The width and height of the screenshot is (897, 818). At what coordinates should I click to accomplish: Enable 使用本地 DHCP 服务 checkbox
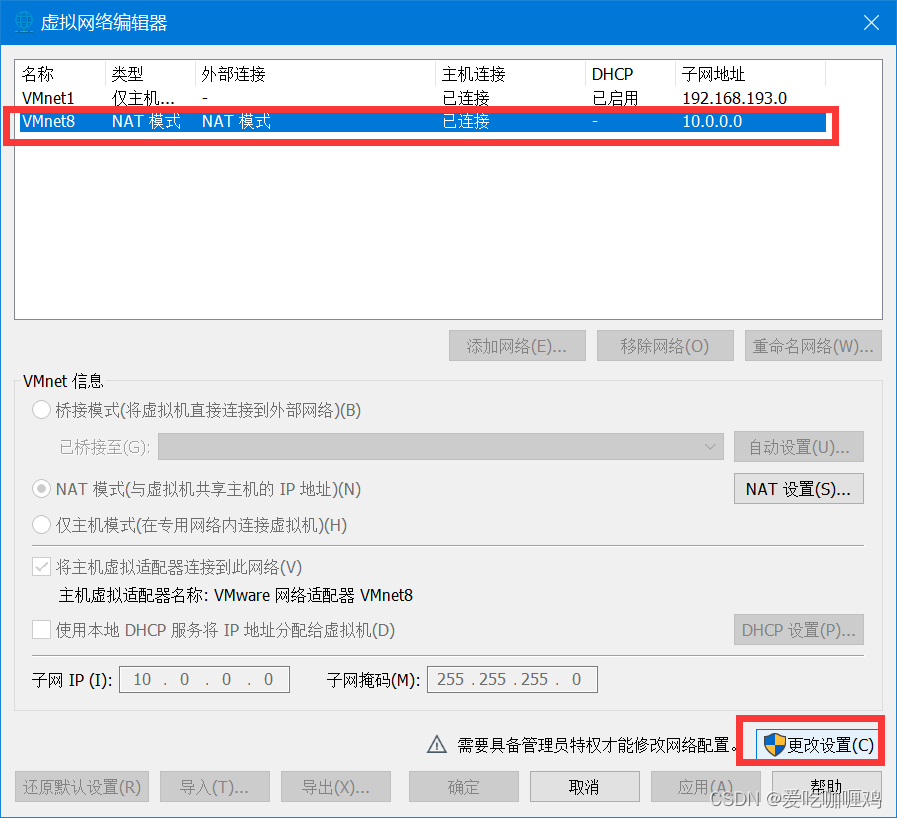[41, 630]
